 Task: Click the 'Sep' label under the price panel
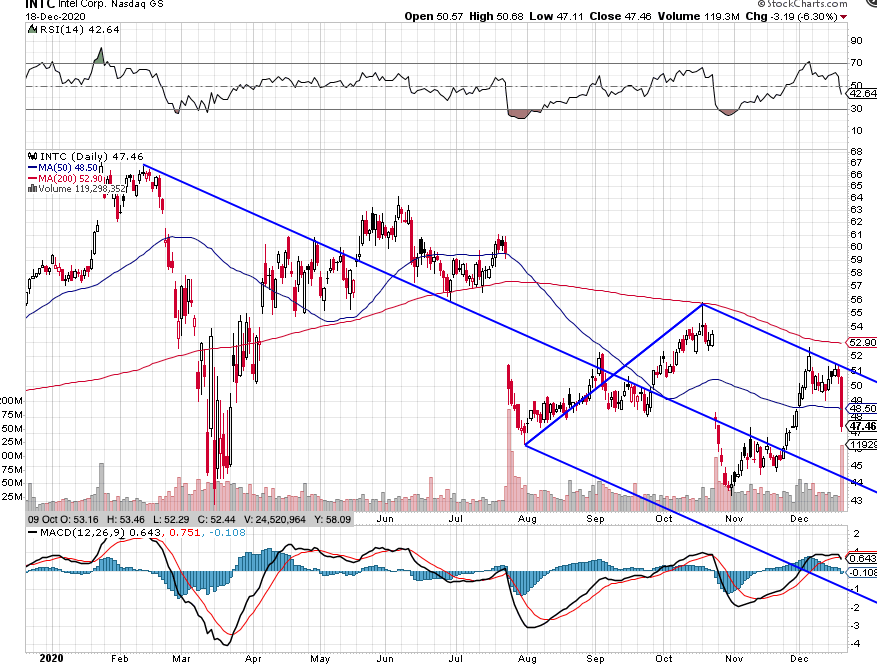(x=595, y=518)
